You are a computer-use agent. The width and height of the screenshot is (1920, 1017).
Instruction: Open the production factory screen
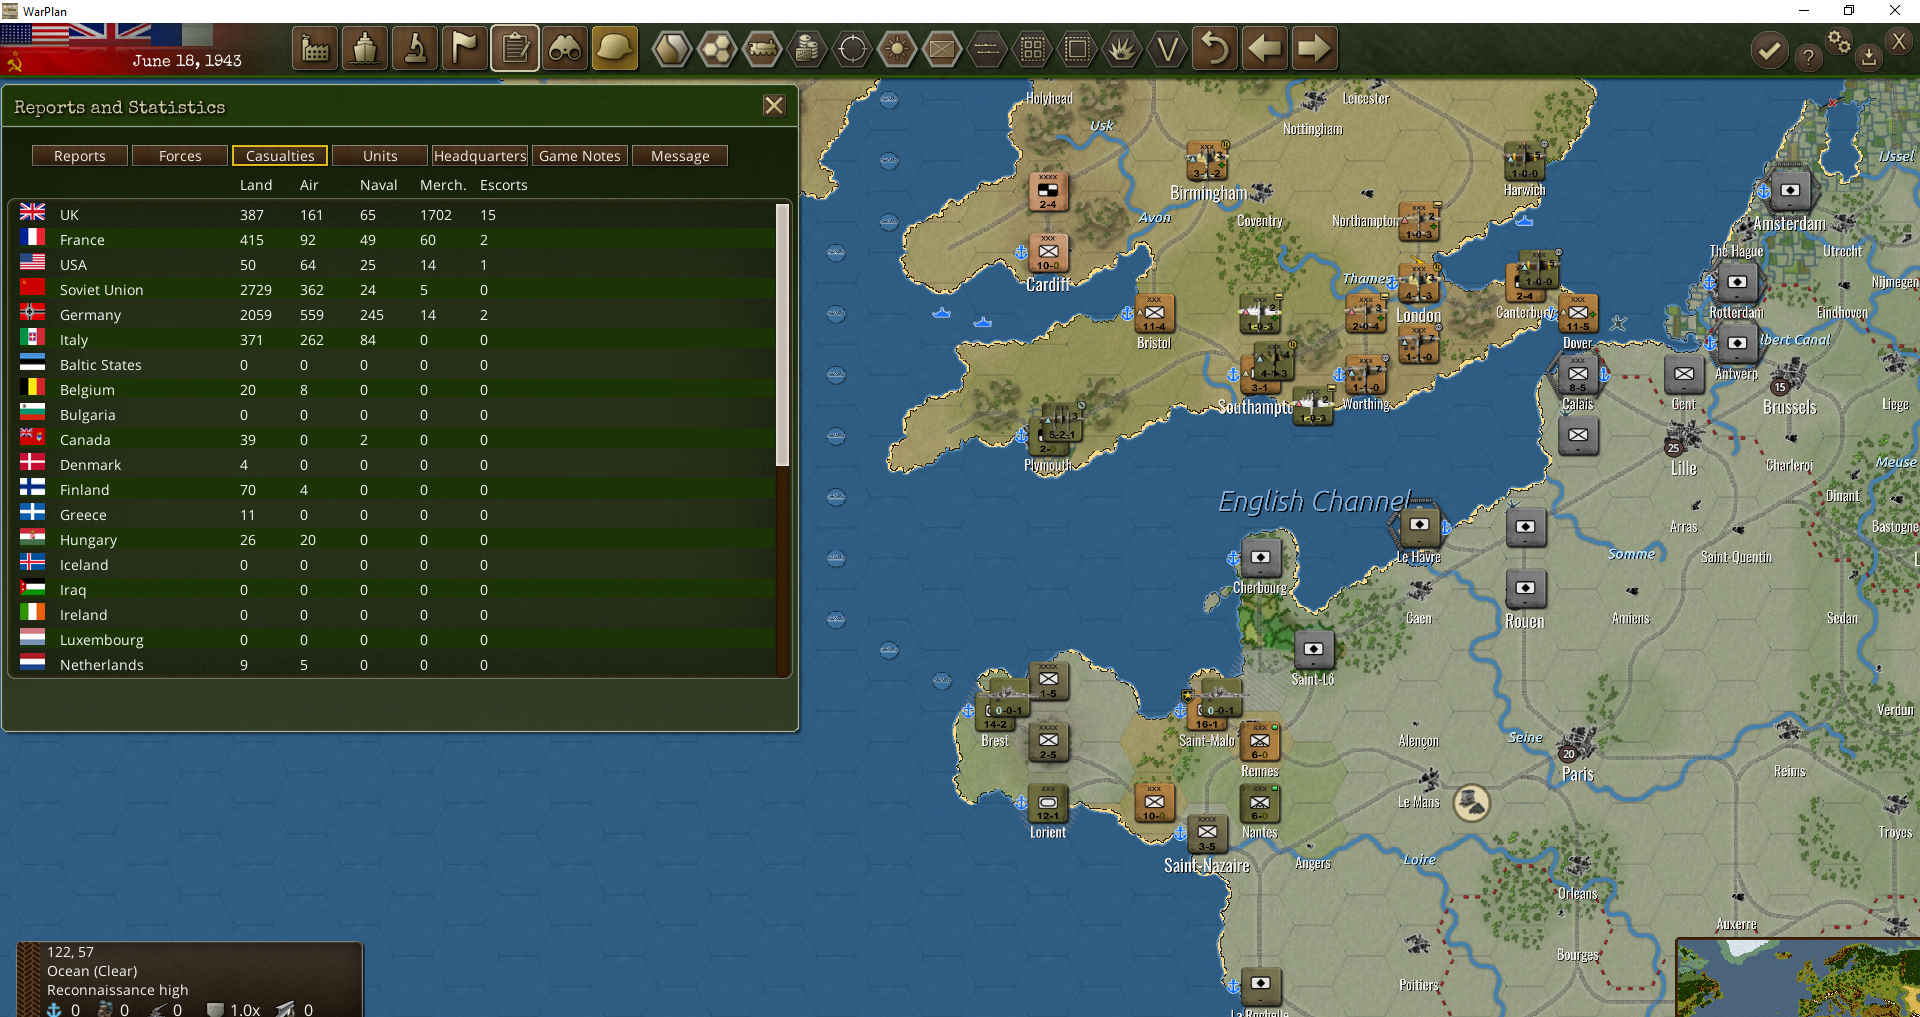click(315, 48)
